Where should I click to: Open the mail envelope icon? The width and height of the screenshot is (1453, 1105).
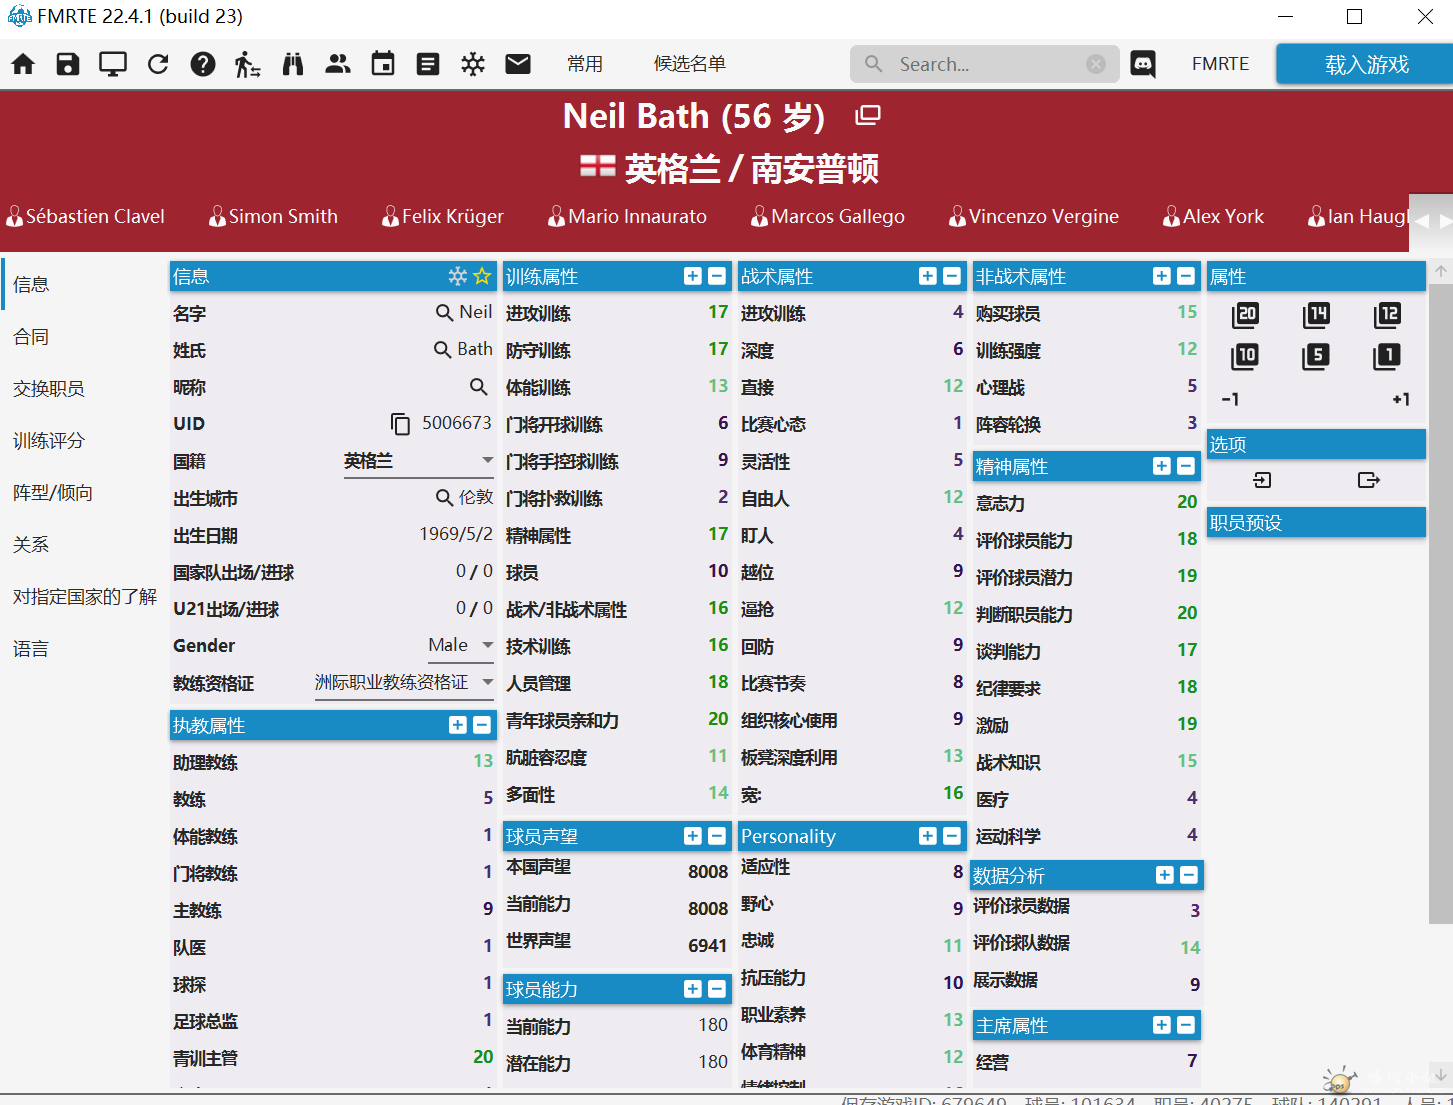pyautogui.click(x=518, y=64)
